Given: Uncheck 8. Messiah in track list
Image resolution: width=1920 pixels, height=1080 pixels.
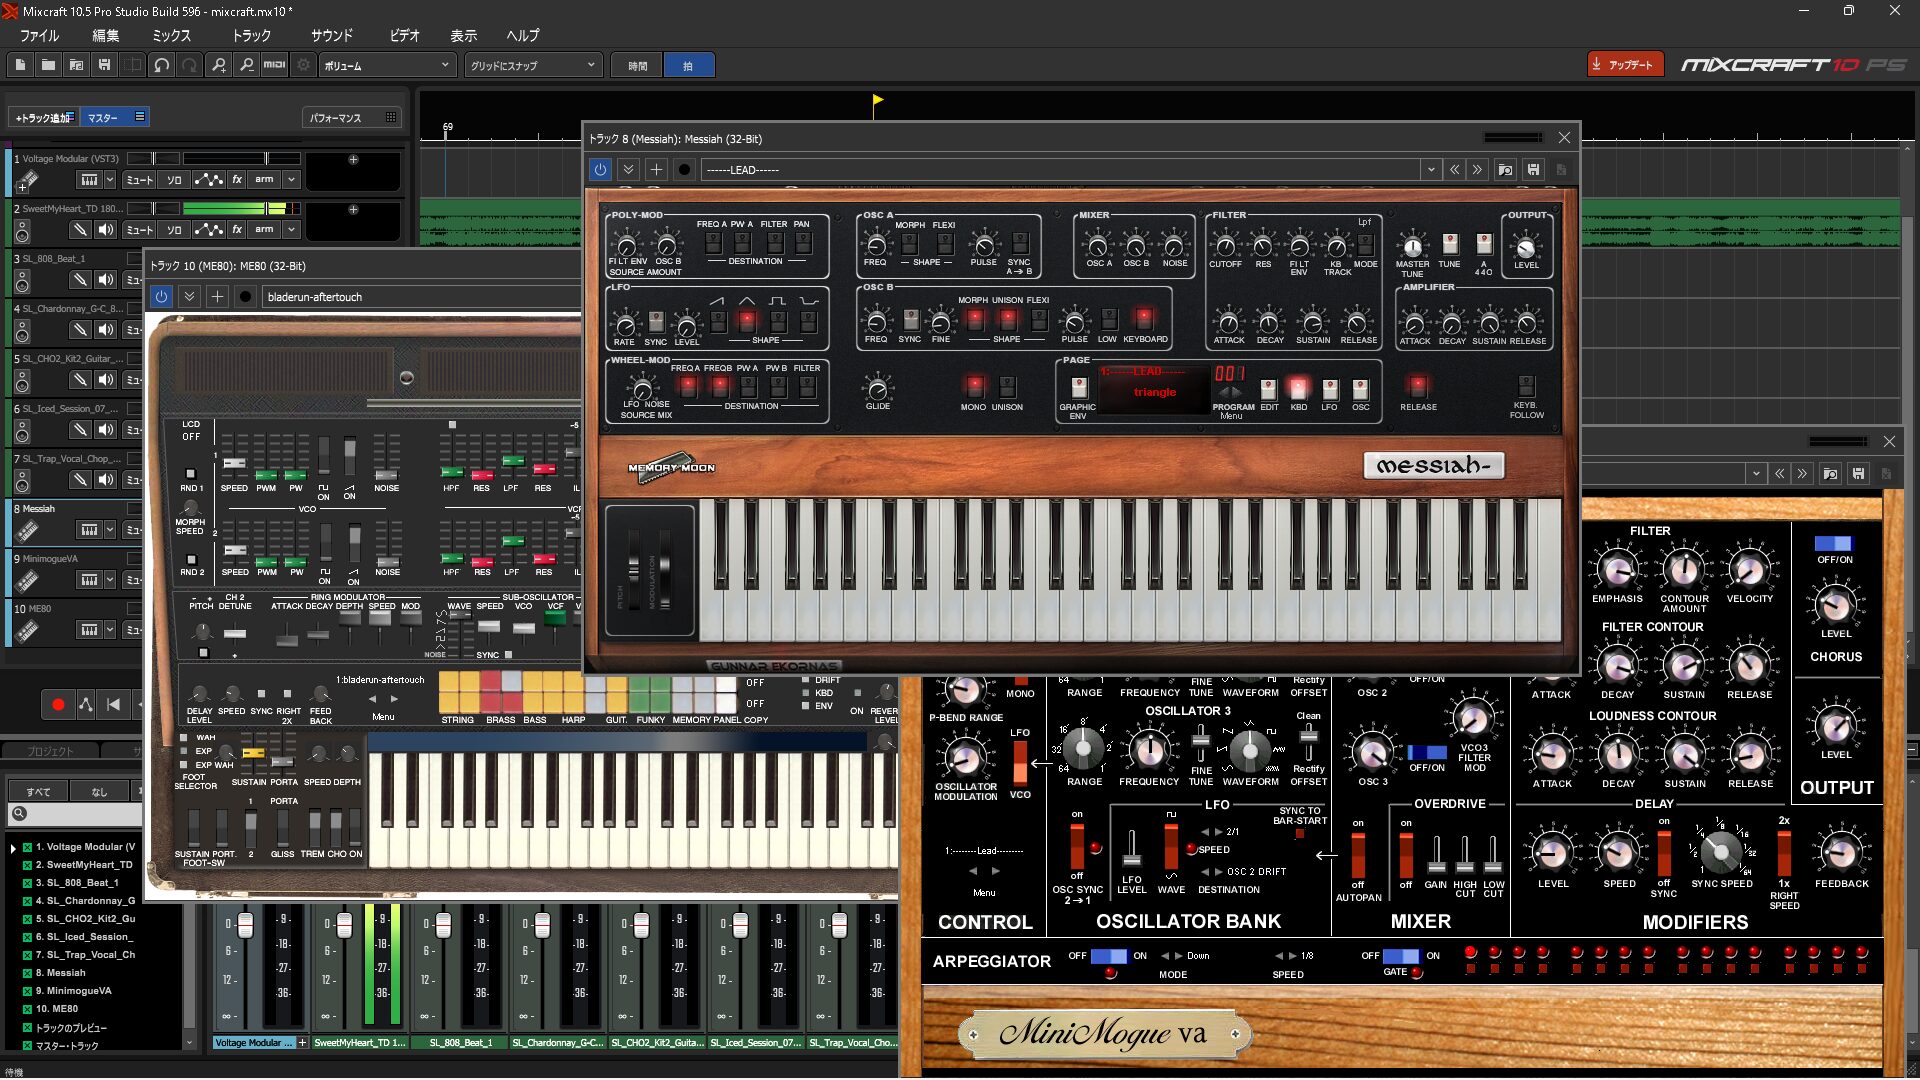Looking at the screenshot, I should (x=27, y=973).
